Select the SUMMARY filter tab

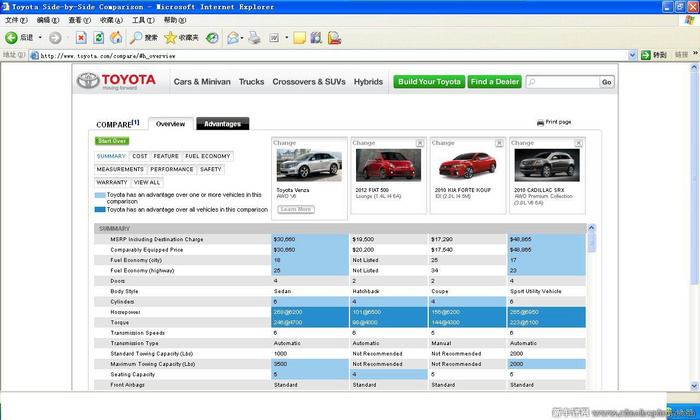[111, 156]
